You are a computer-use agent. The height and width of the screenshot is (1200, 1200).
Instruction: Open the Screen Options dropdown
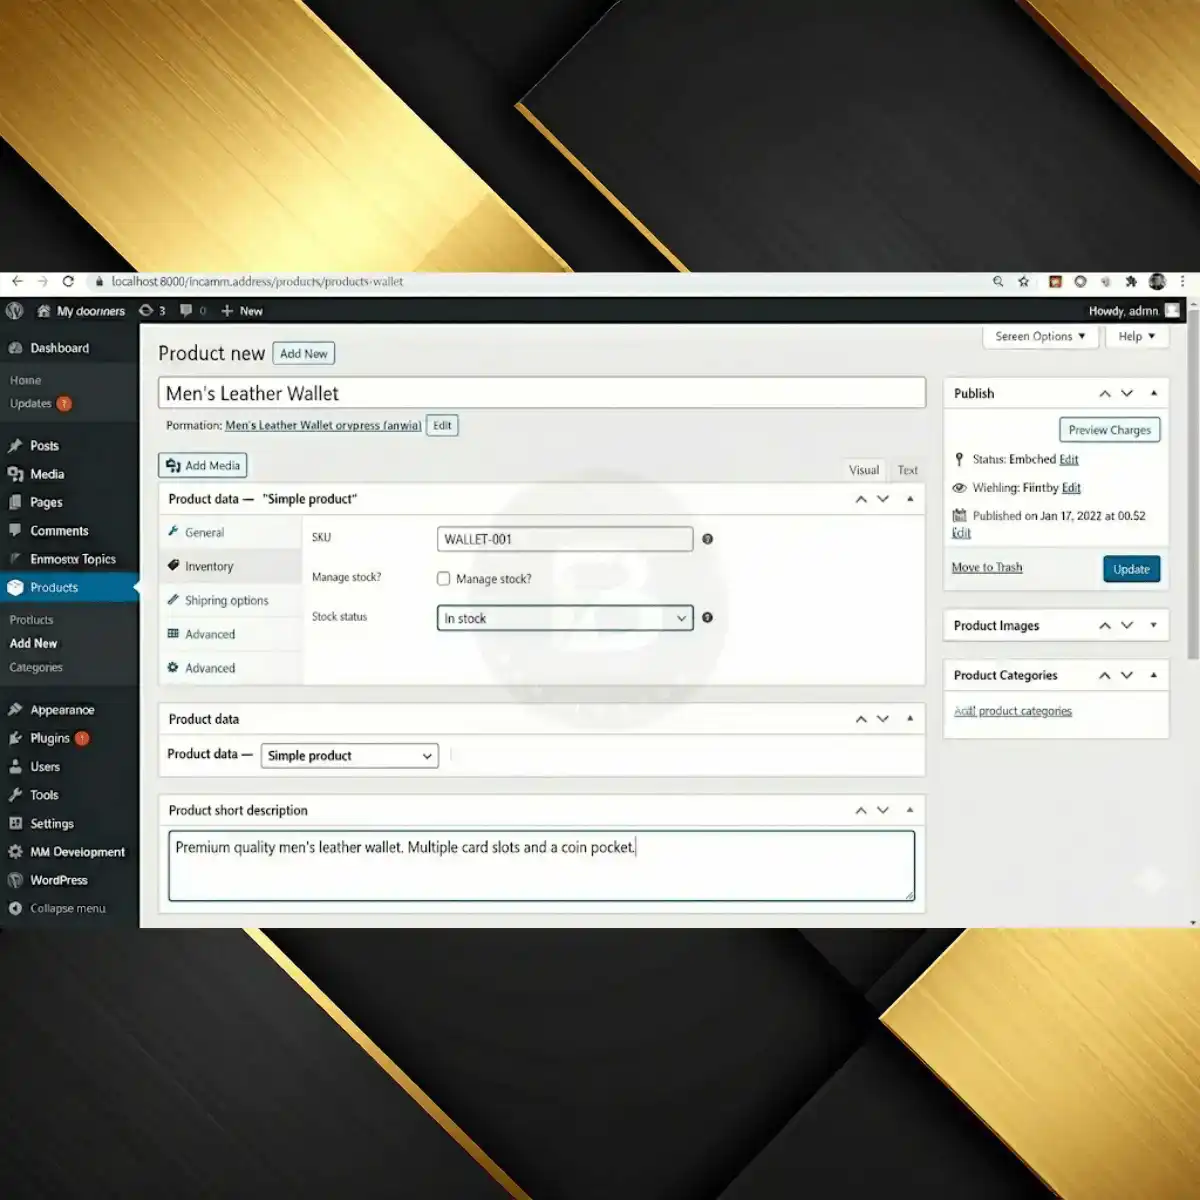(x=1040, y=336)
